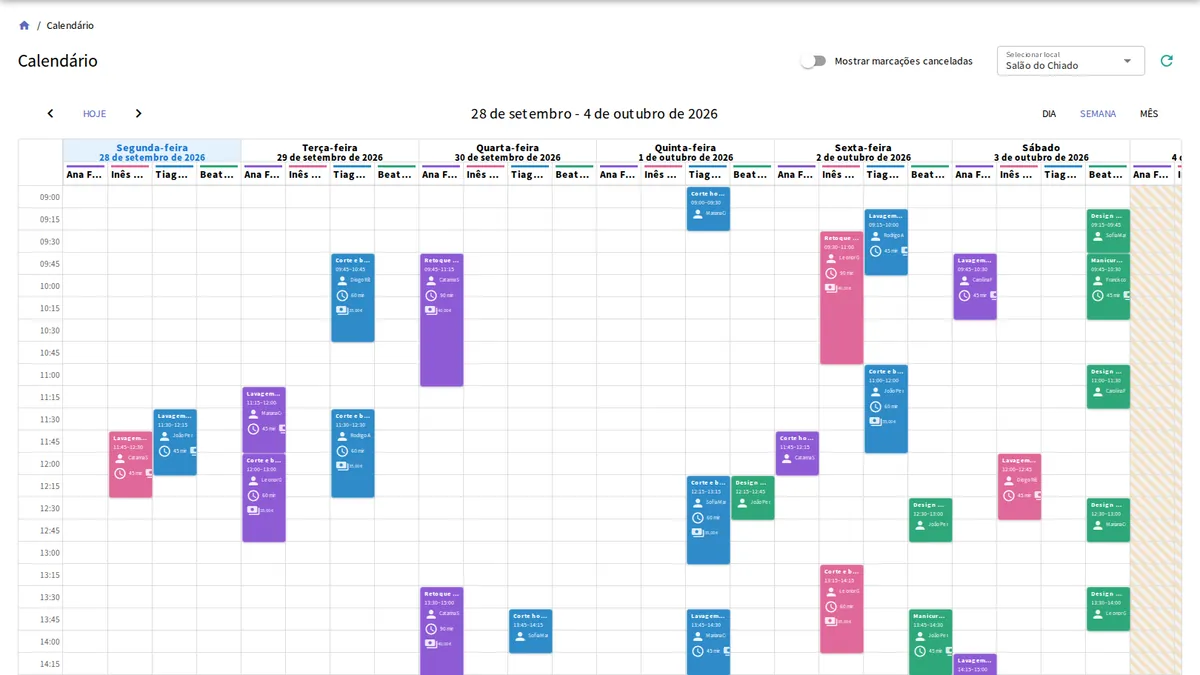Click clock icon in Wednesday 13:30 Retoque appointment
The height and width of the screenshot is (675, 1200).
coord(431,629)
